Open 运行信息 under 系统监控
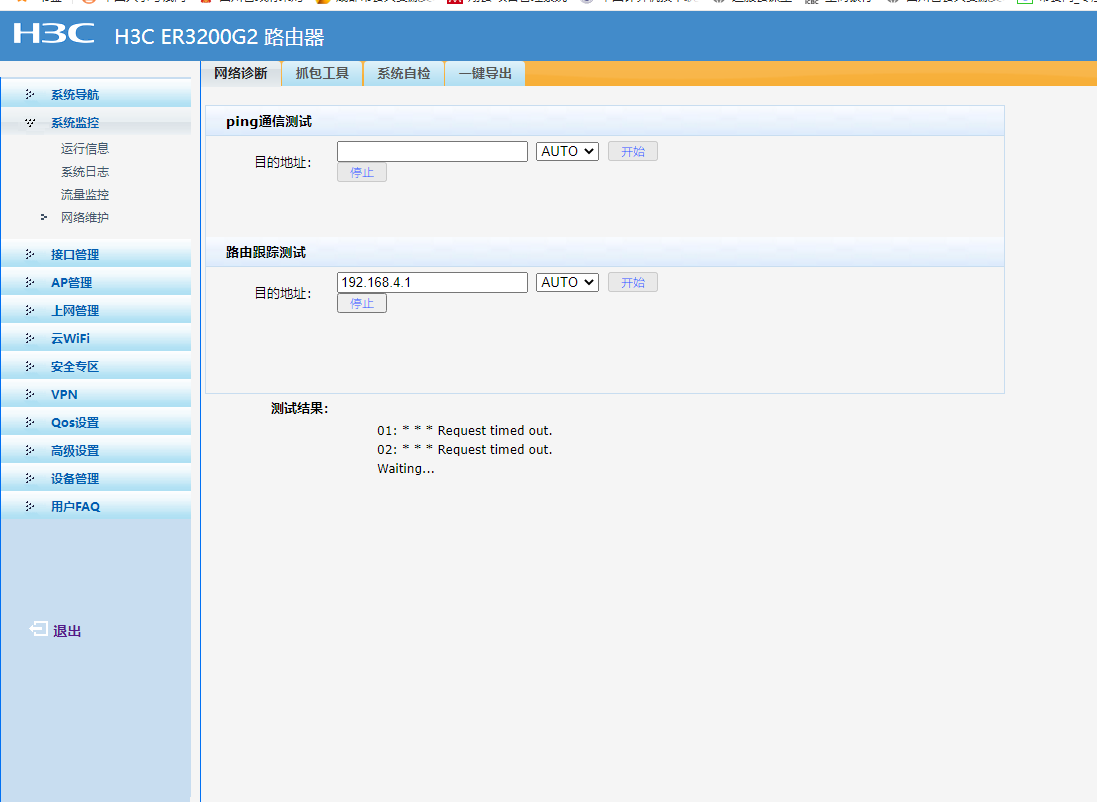This screenshot has width=1097, height=802. point(85,148)
